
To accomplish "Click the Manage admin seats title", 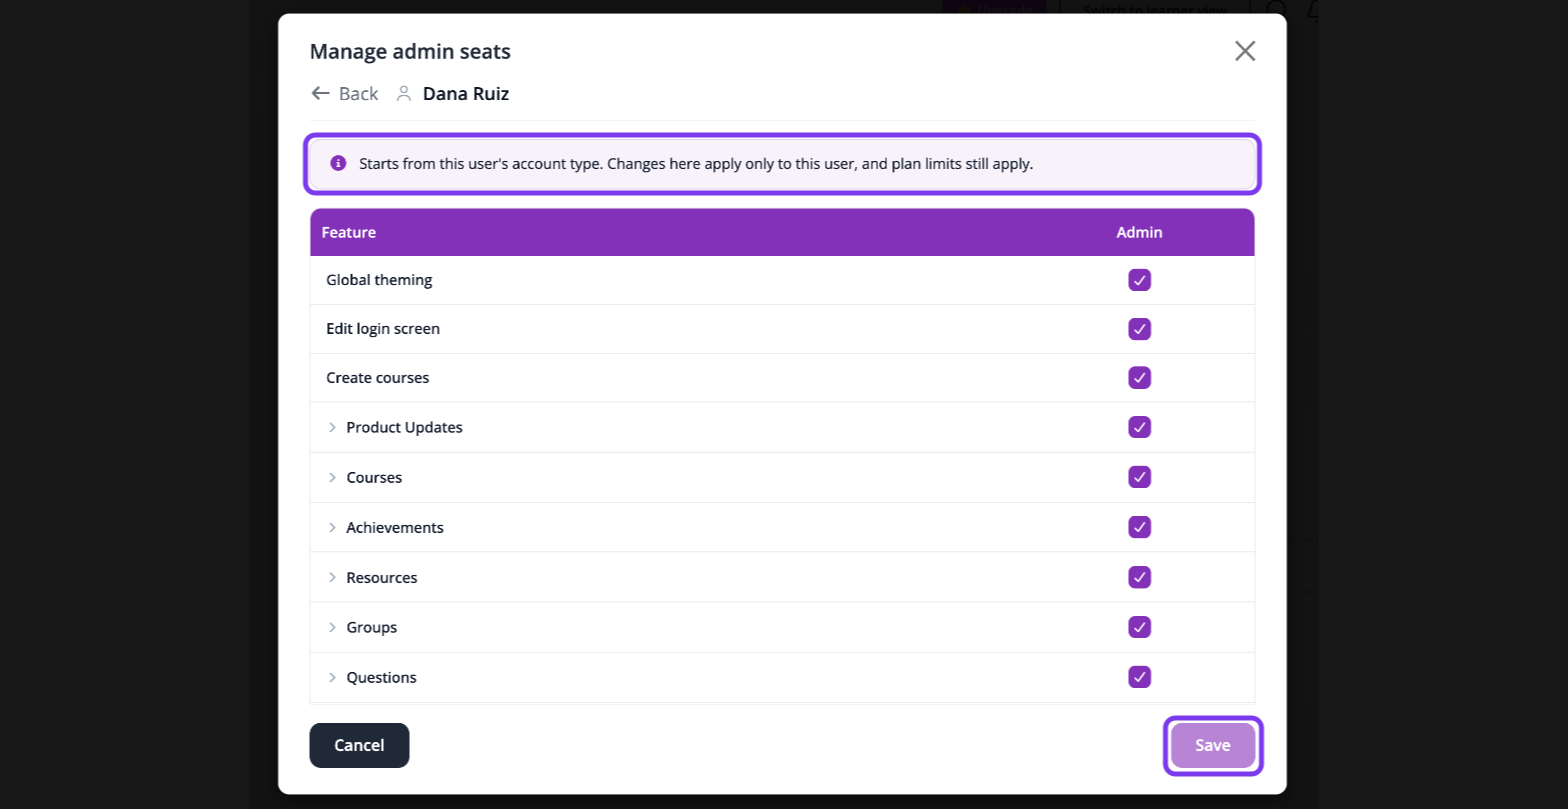I will coord(410,52).
